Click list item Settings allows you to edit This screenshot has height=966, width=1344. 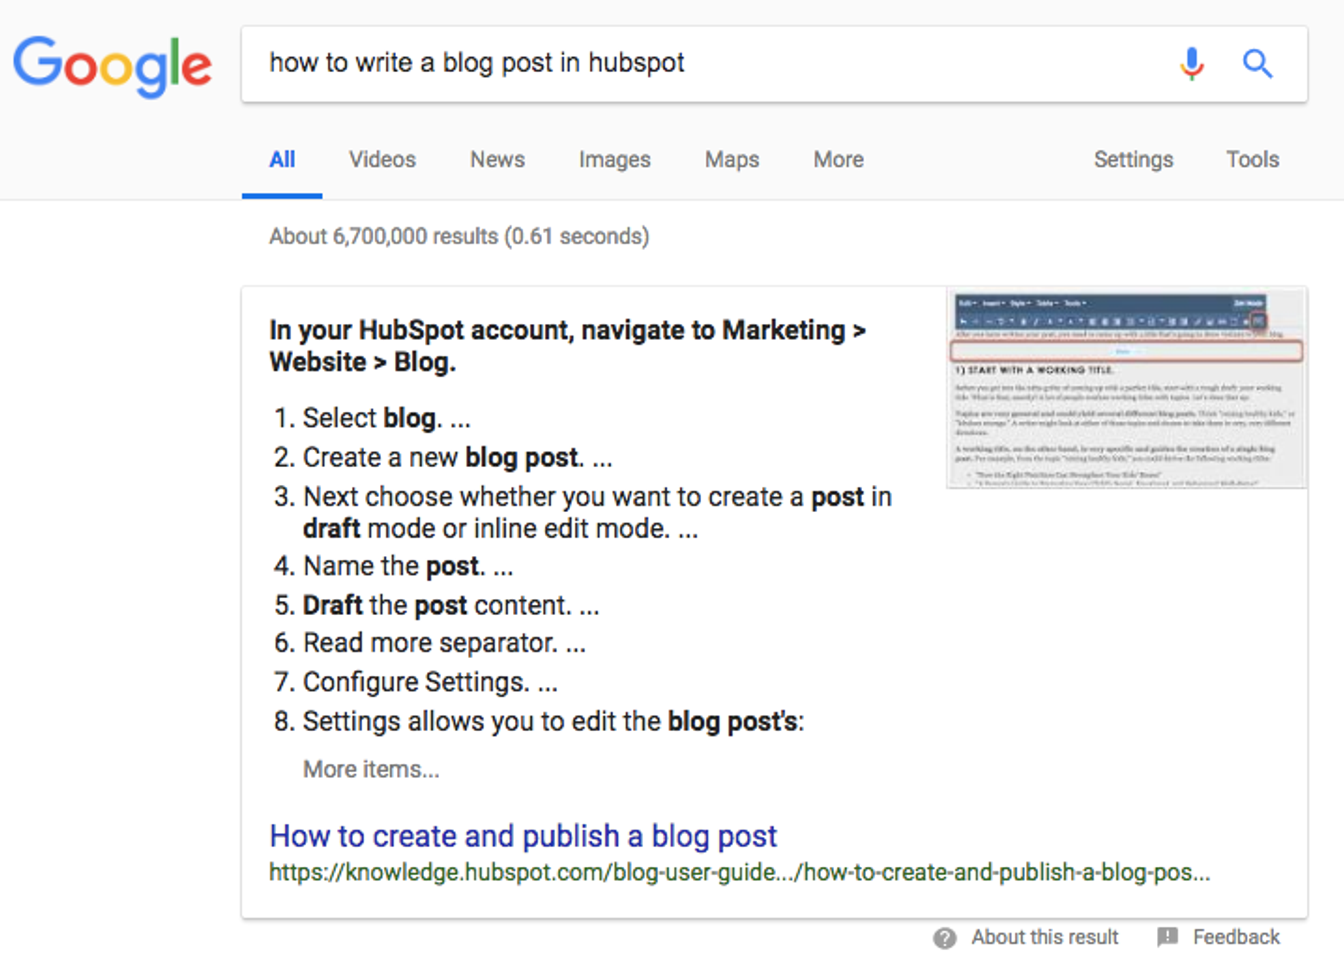538,722
